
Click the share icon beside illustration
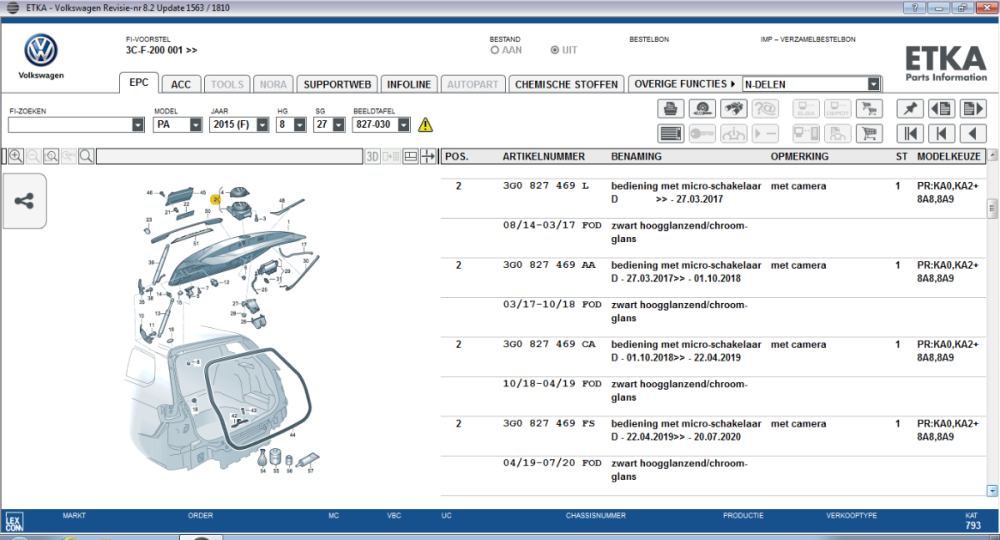24,201
